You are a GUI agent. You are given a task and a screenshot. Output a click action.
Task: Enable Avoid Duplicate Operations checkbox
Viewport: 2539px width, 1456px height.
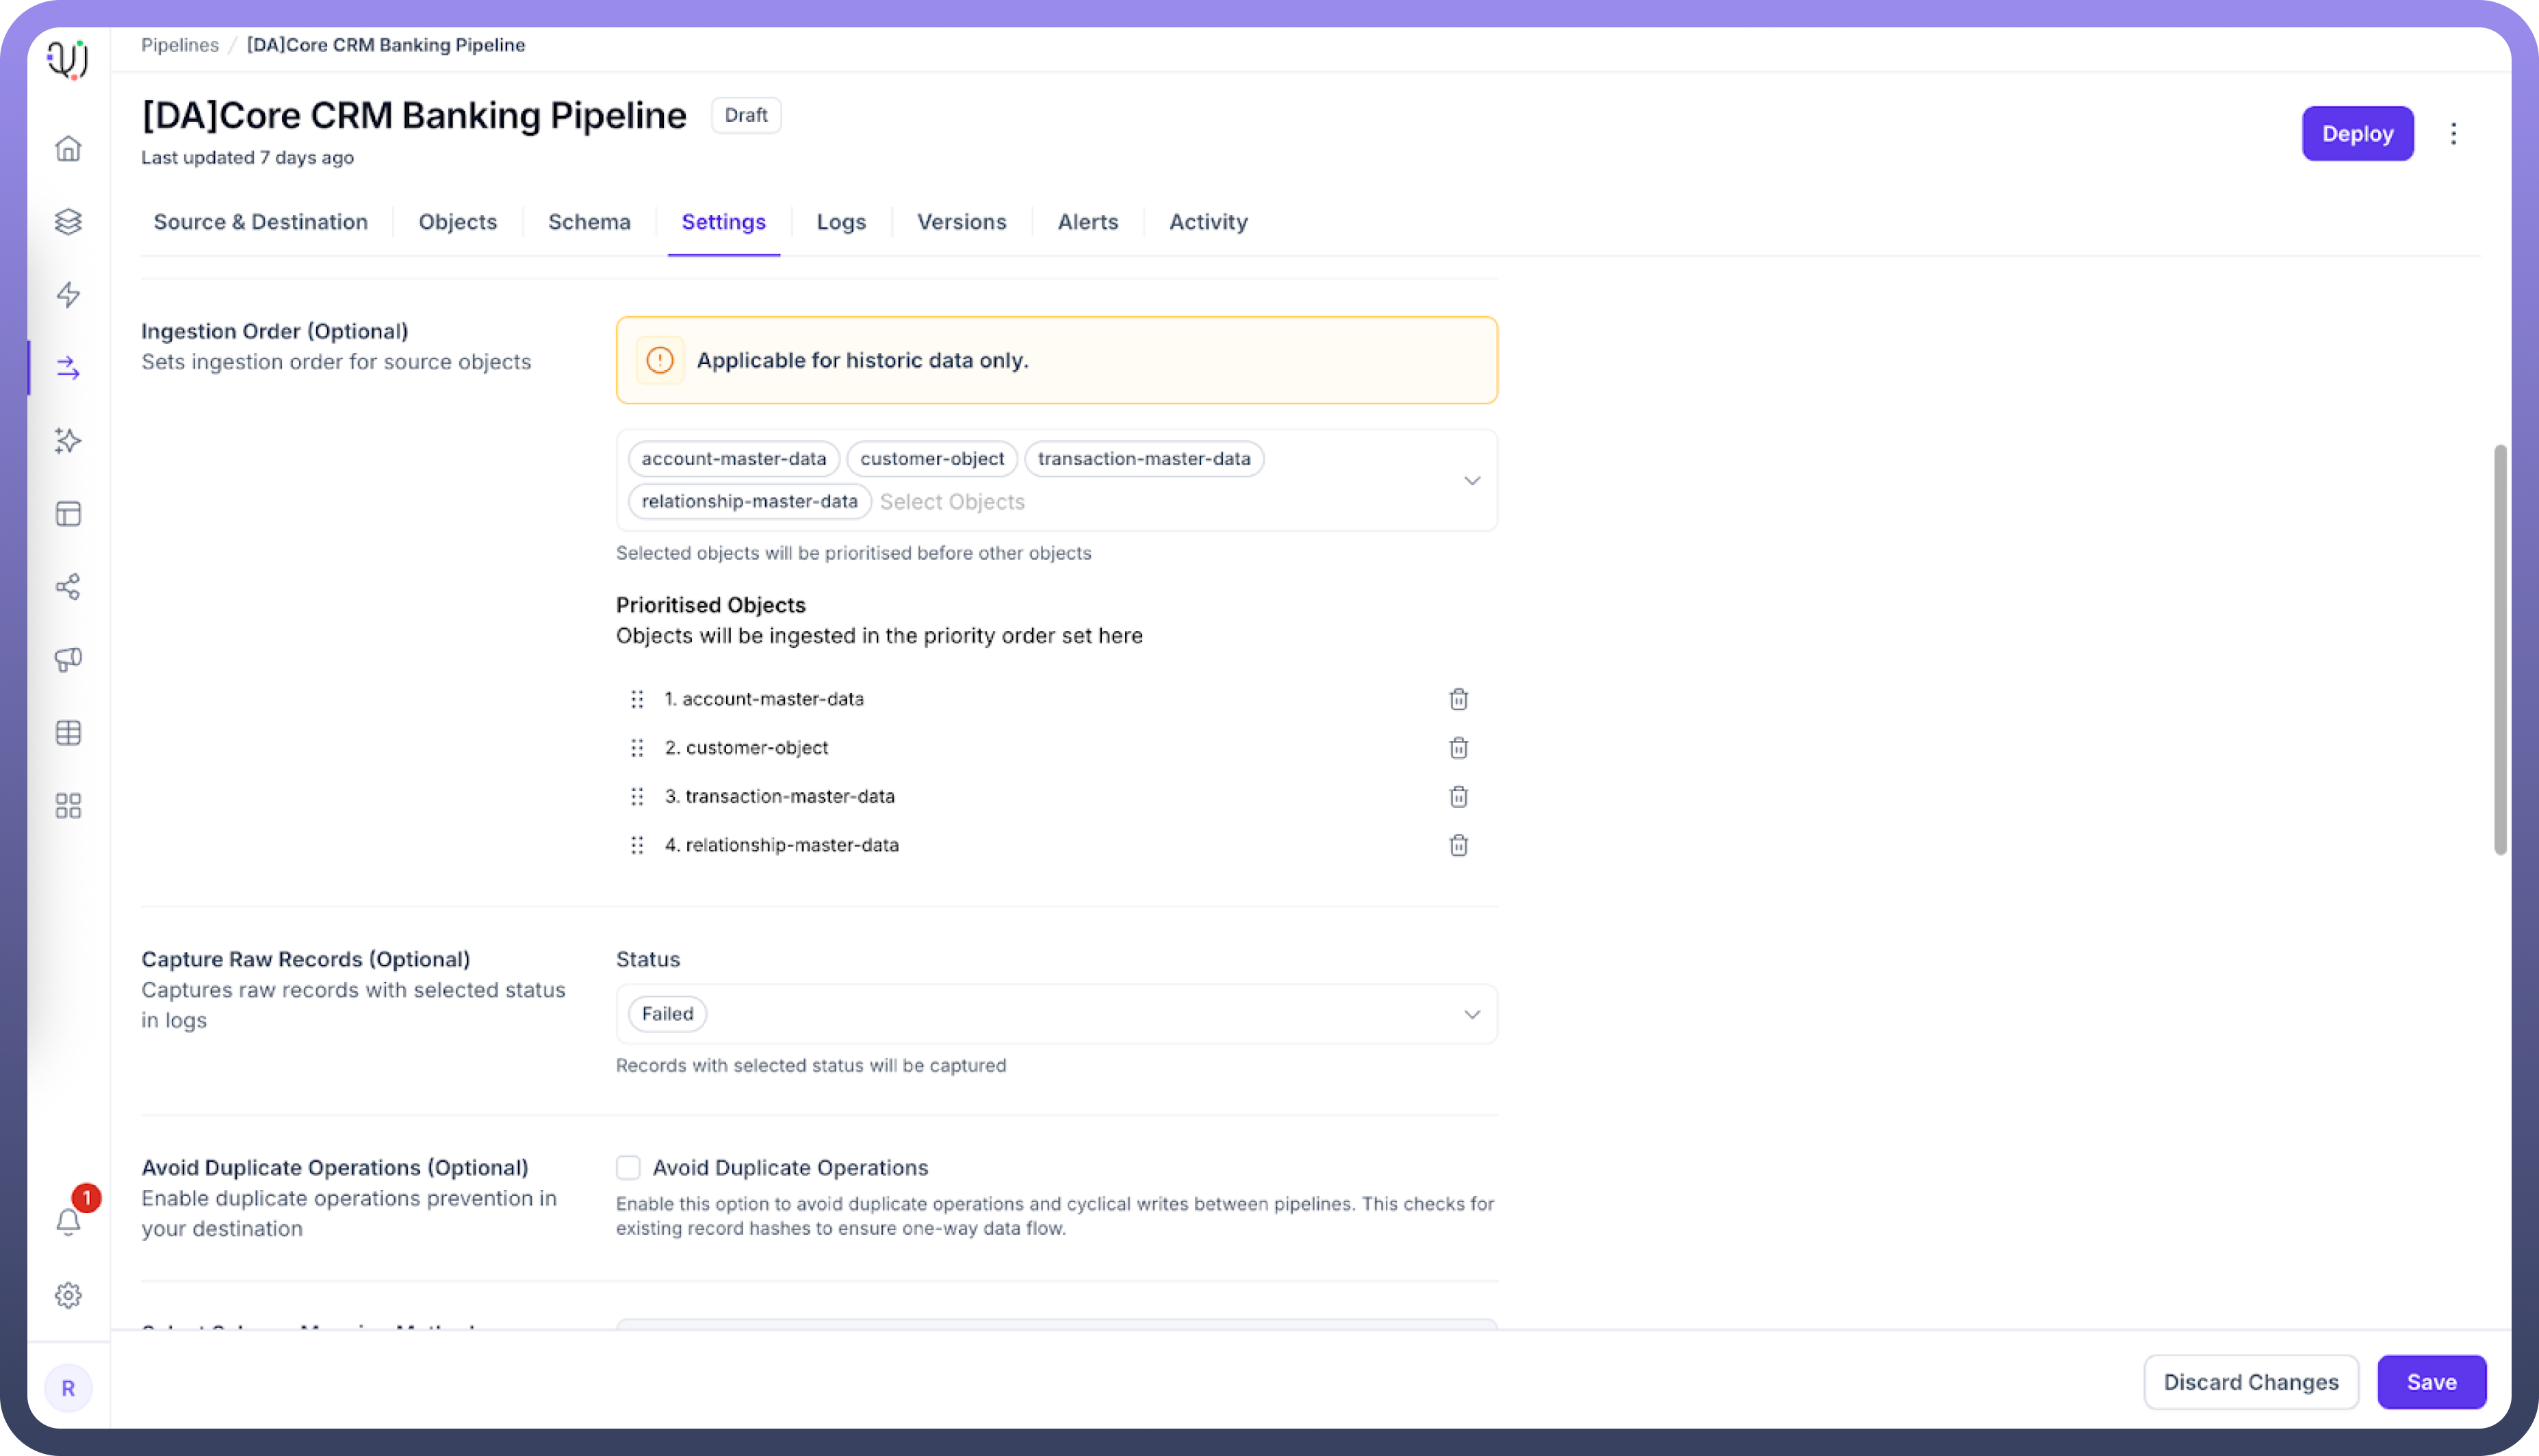coord(628,1167)
